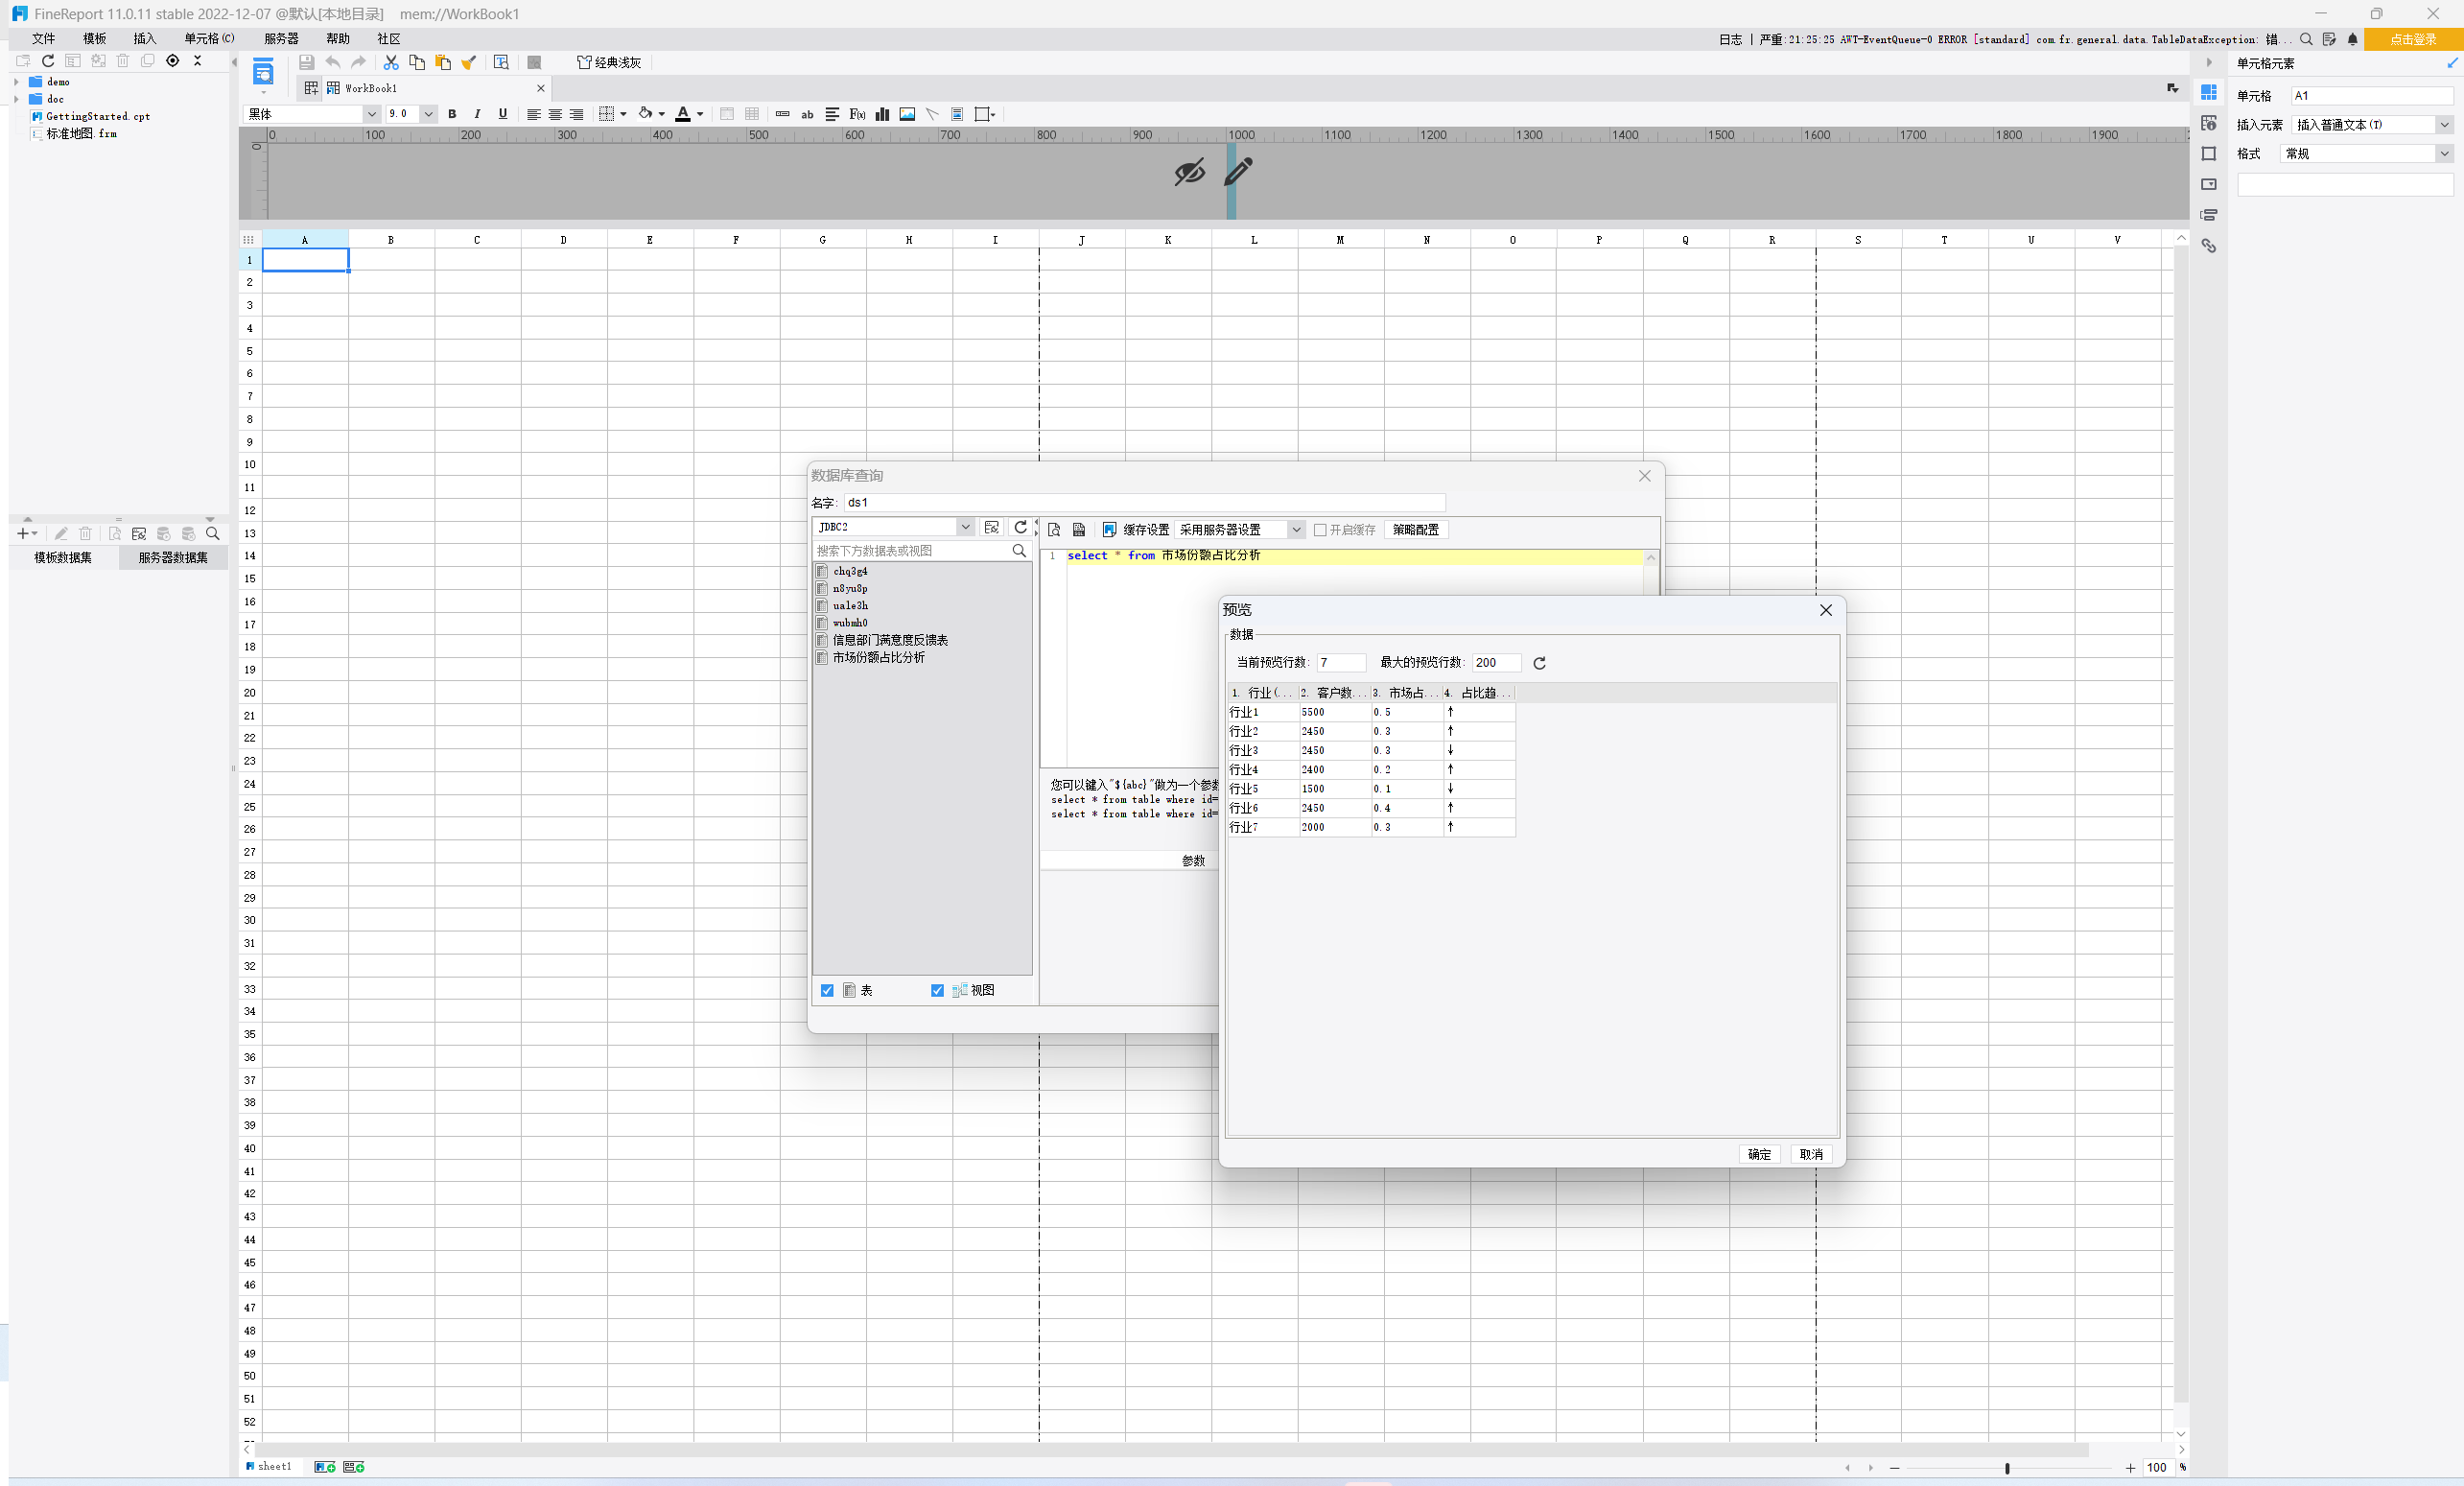Open the 采用服务器设置 cache dropdown

pyautogui.click(x=1295, y=530)
